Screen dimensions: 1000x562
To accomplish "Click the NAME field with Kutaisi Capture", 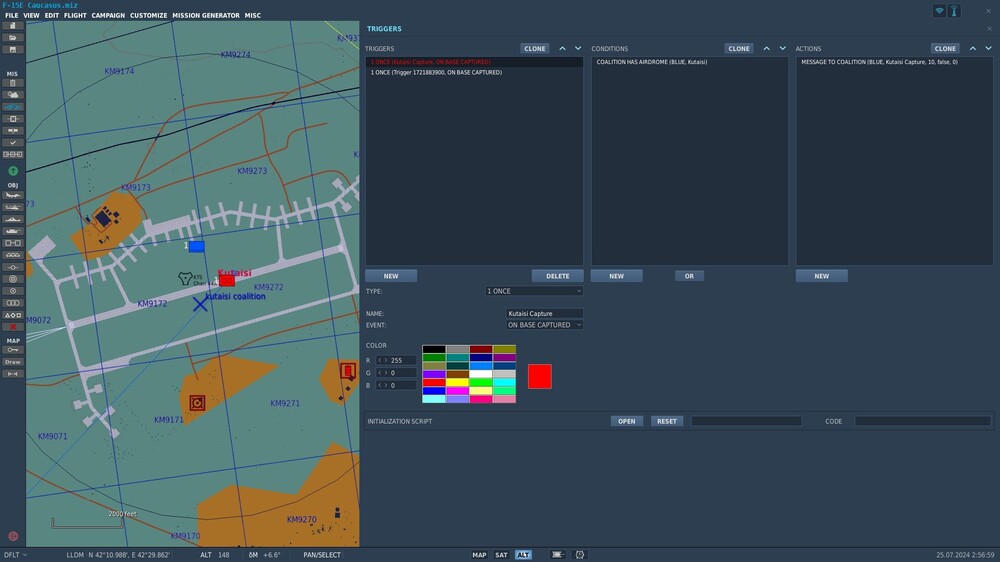I will pyautogui.click(x=544, y=314).
